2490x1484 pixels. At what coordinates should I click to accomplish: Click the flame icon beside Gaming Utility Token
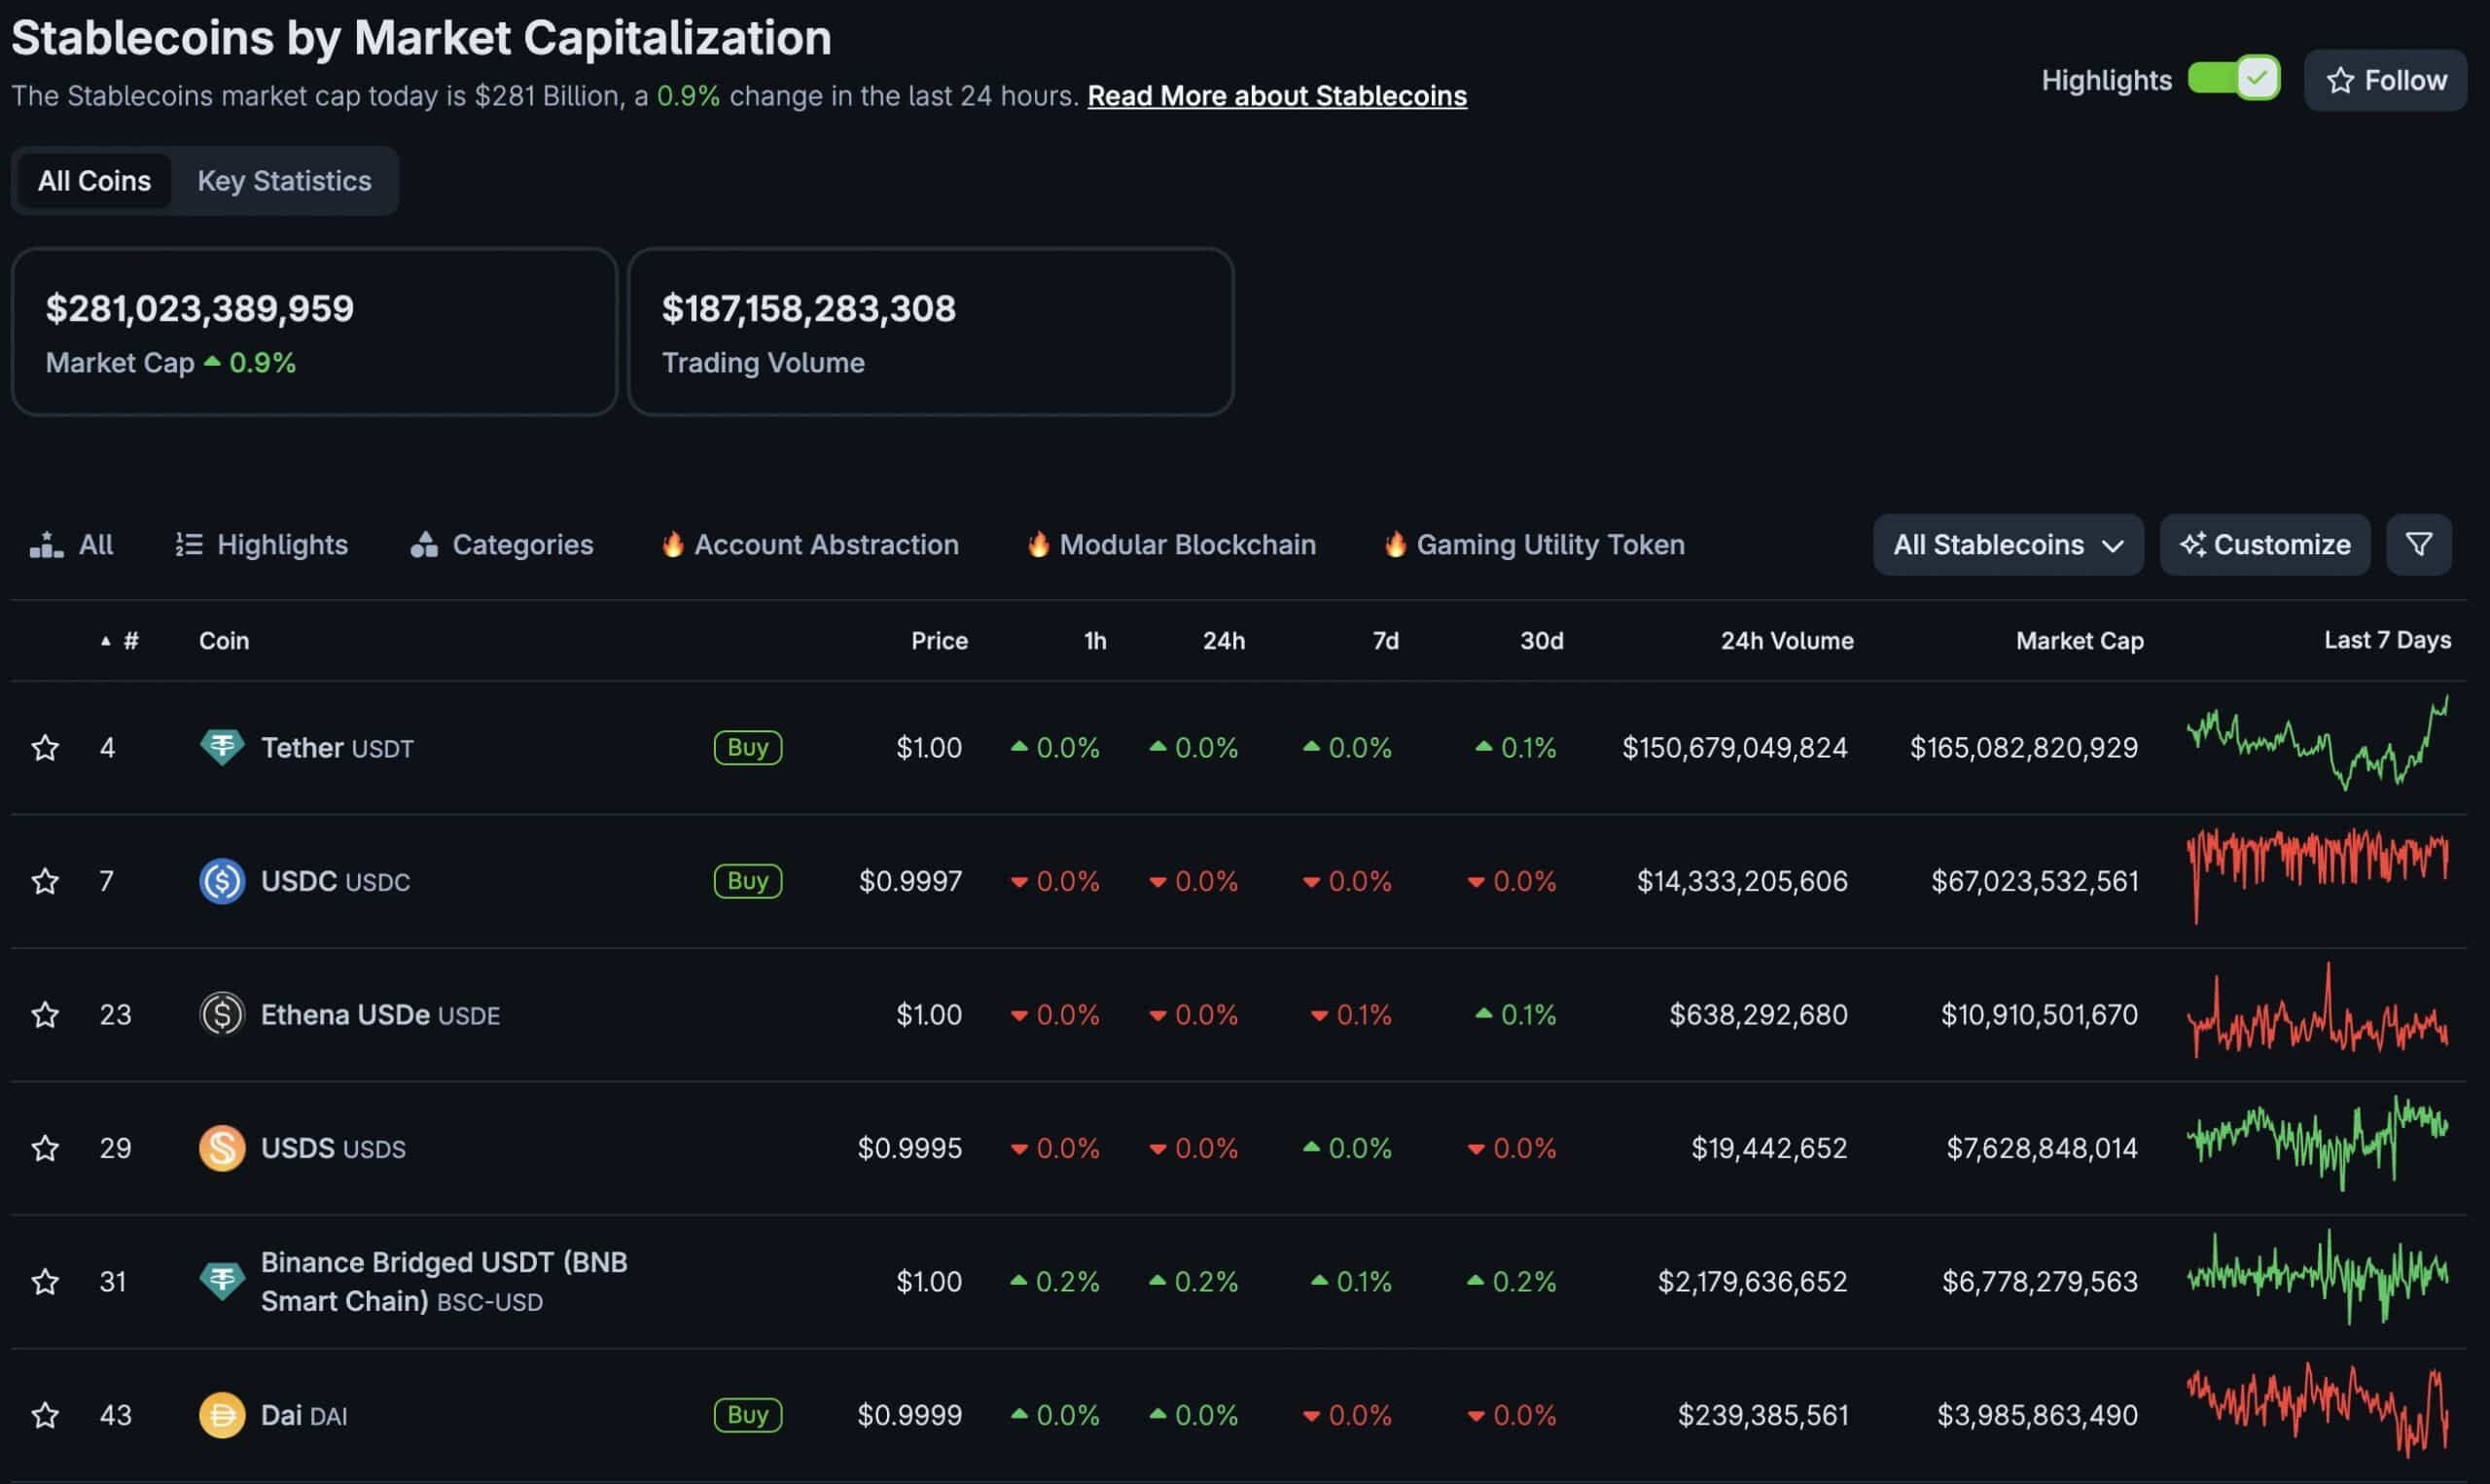tap(1395, 544)
